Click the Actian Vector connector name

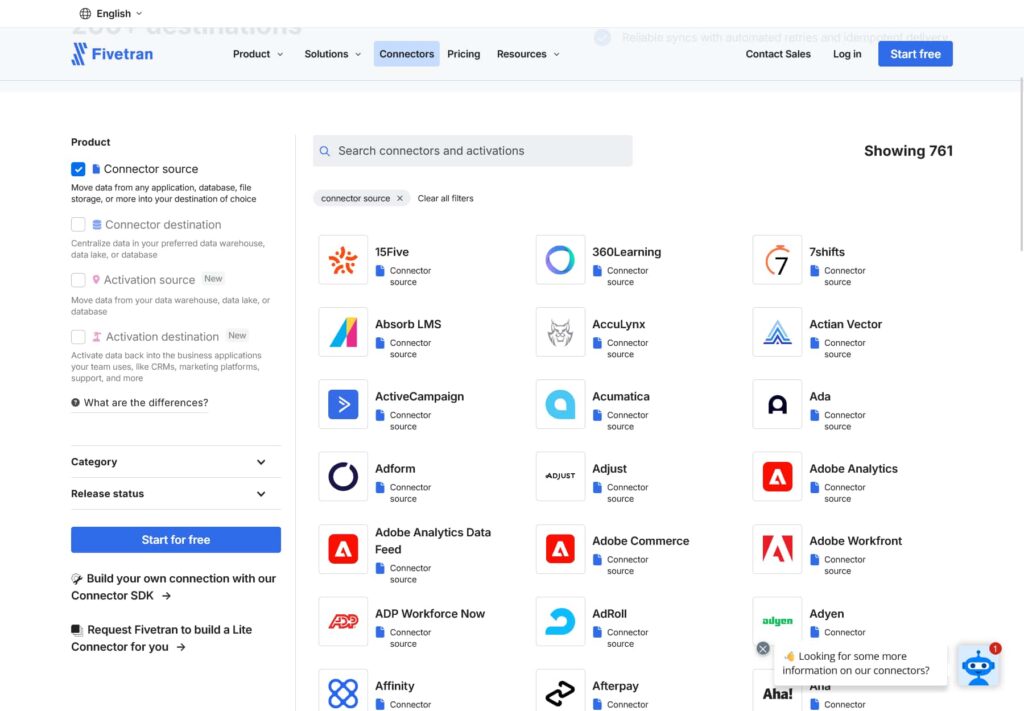click(x=846, y=324)
